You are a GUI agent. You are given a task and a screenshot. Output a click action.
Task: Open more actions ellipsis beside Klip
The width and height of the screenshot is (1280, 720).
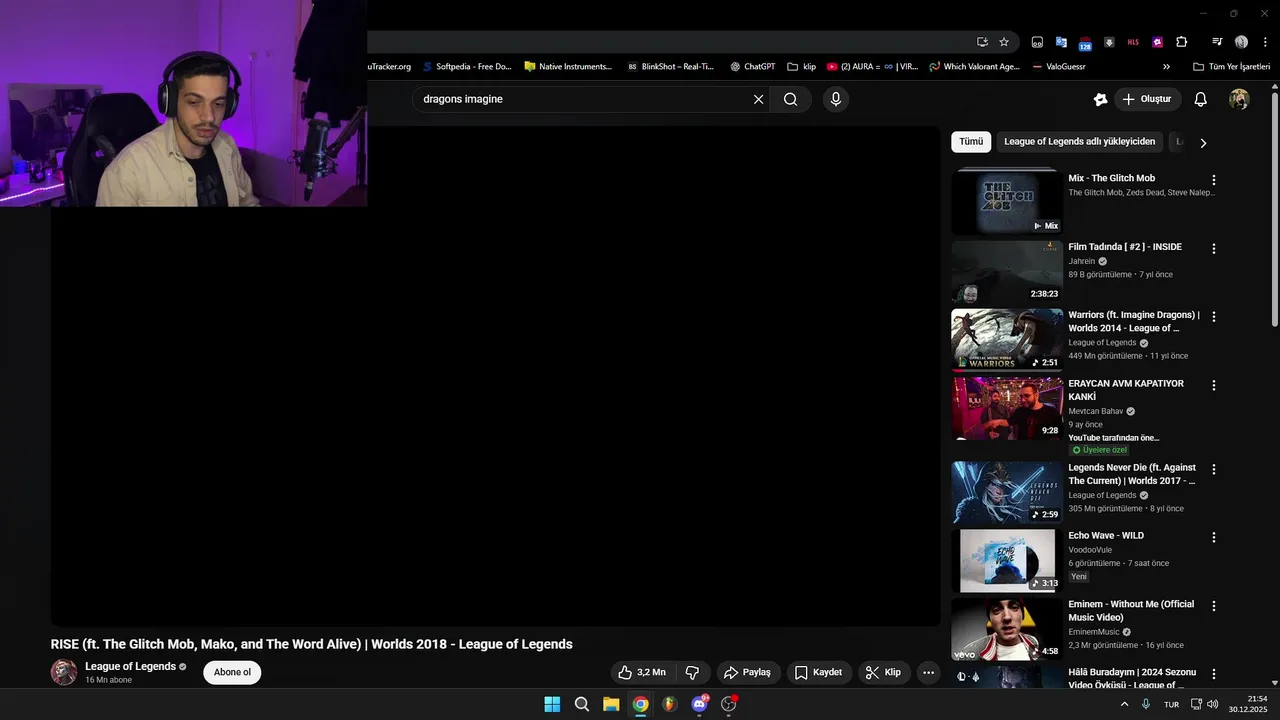928,672
